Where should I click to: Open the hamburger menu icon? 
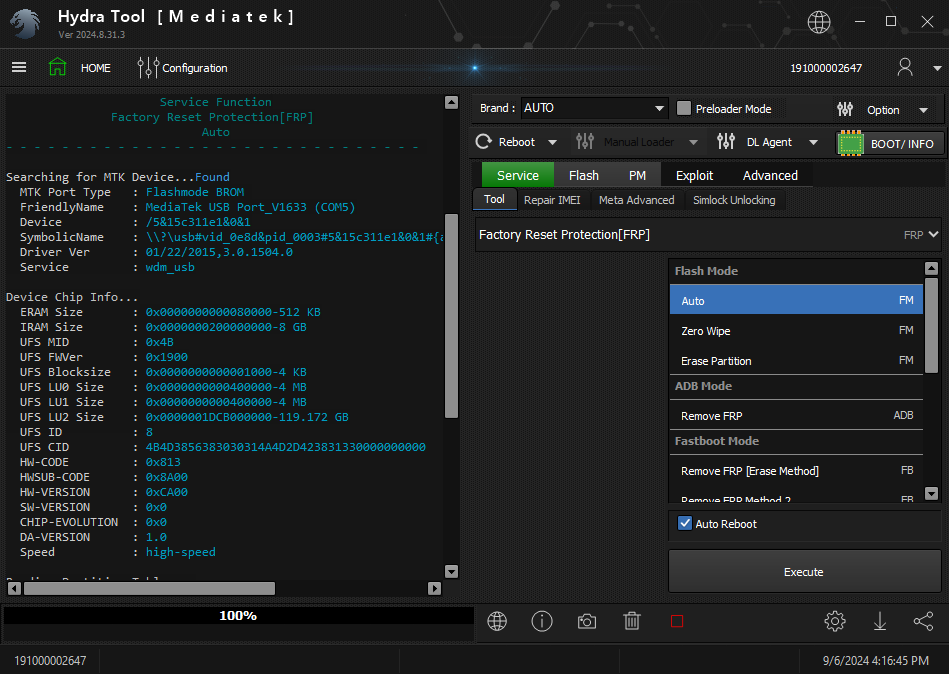coord(19,67)
